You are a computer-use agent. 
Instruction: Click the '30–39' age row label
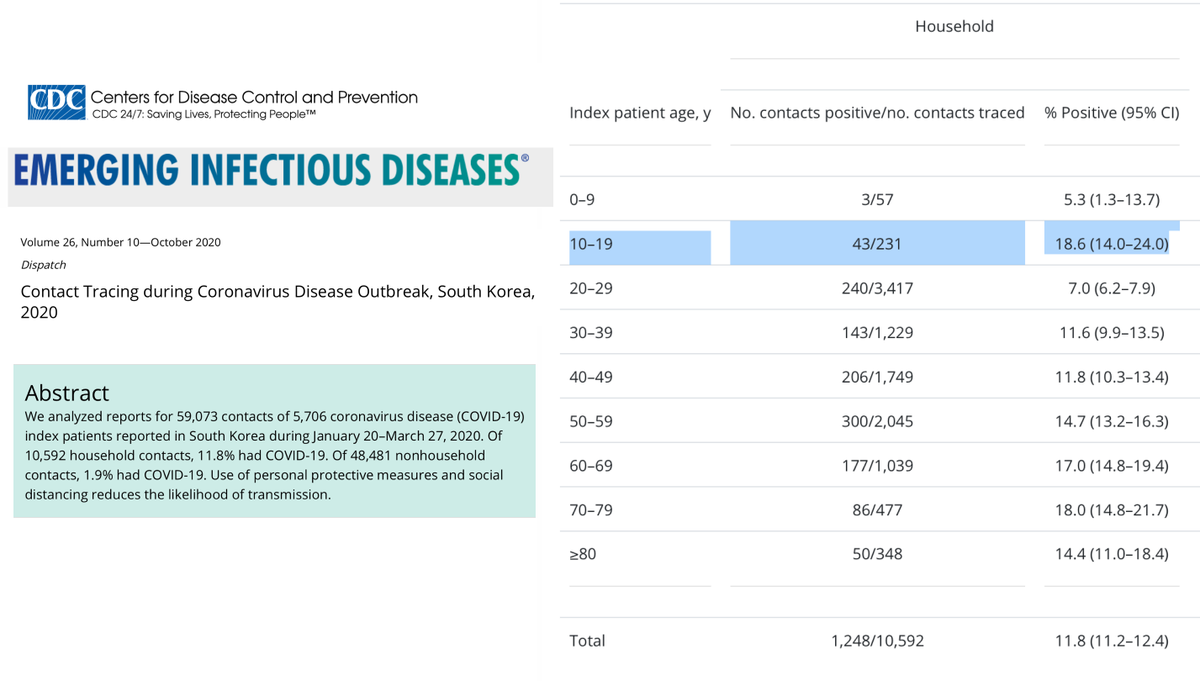589,332
